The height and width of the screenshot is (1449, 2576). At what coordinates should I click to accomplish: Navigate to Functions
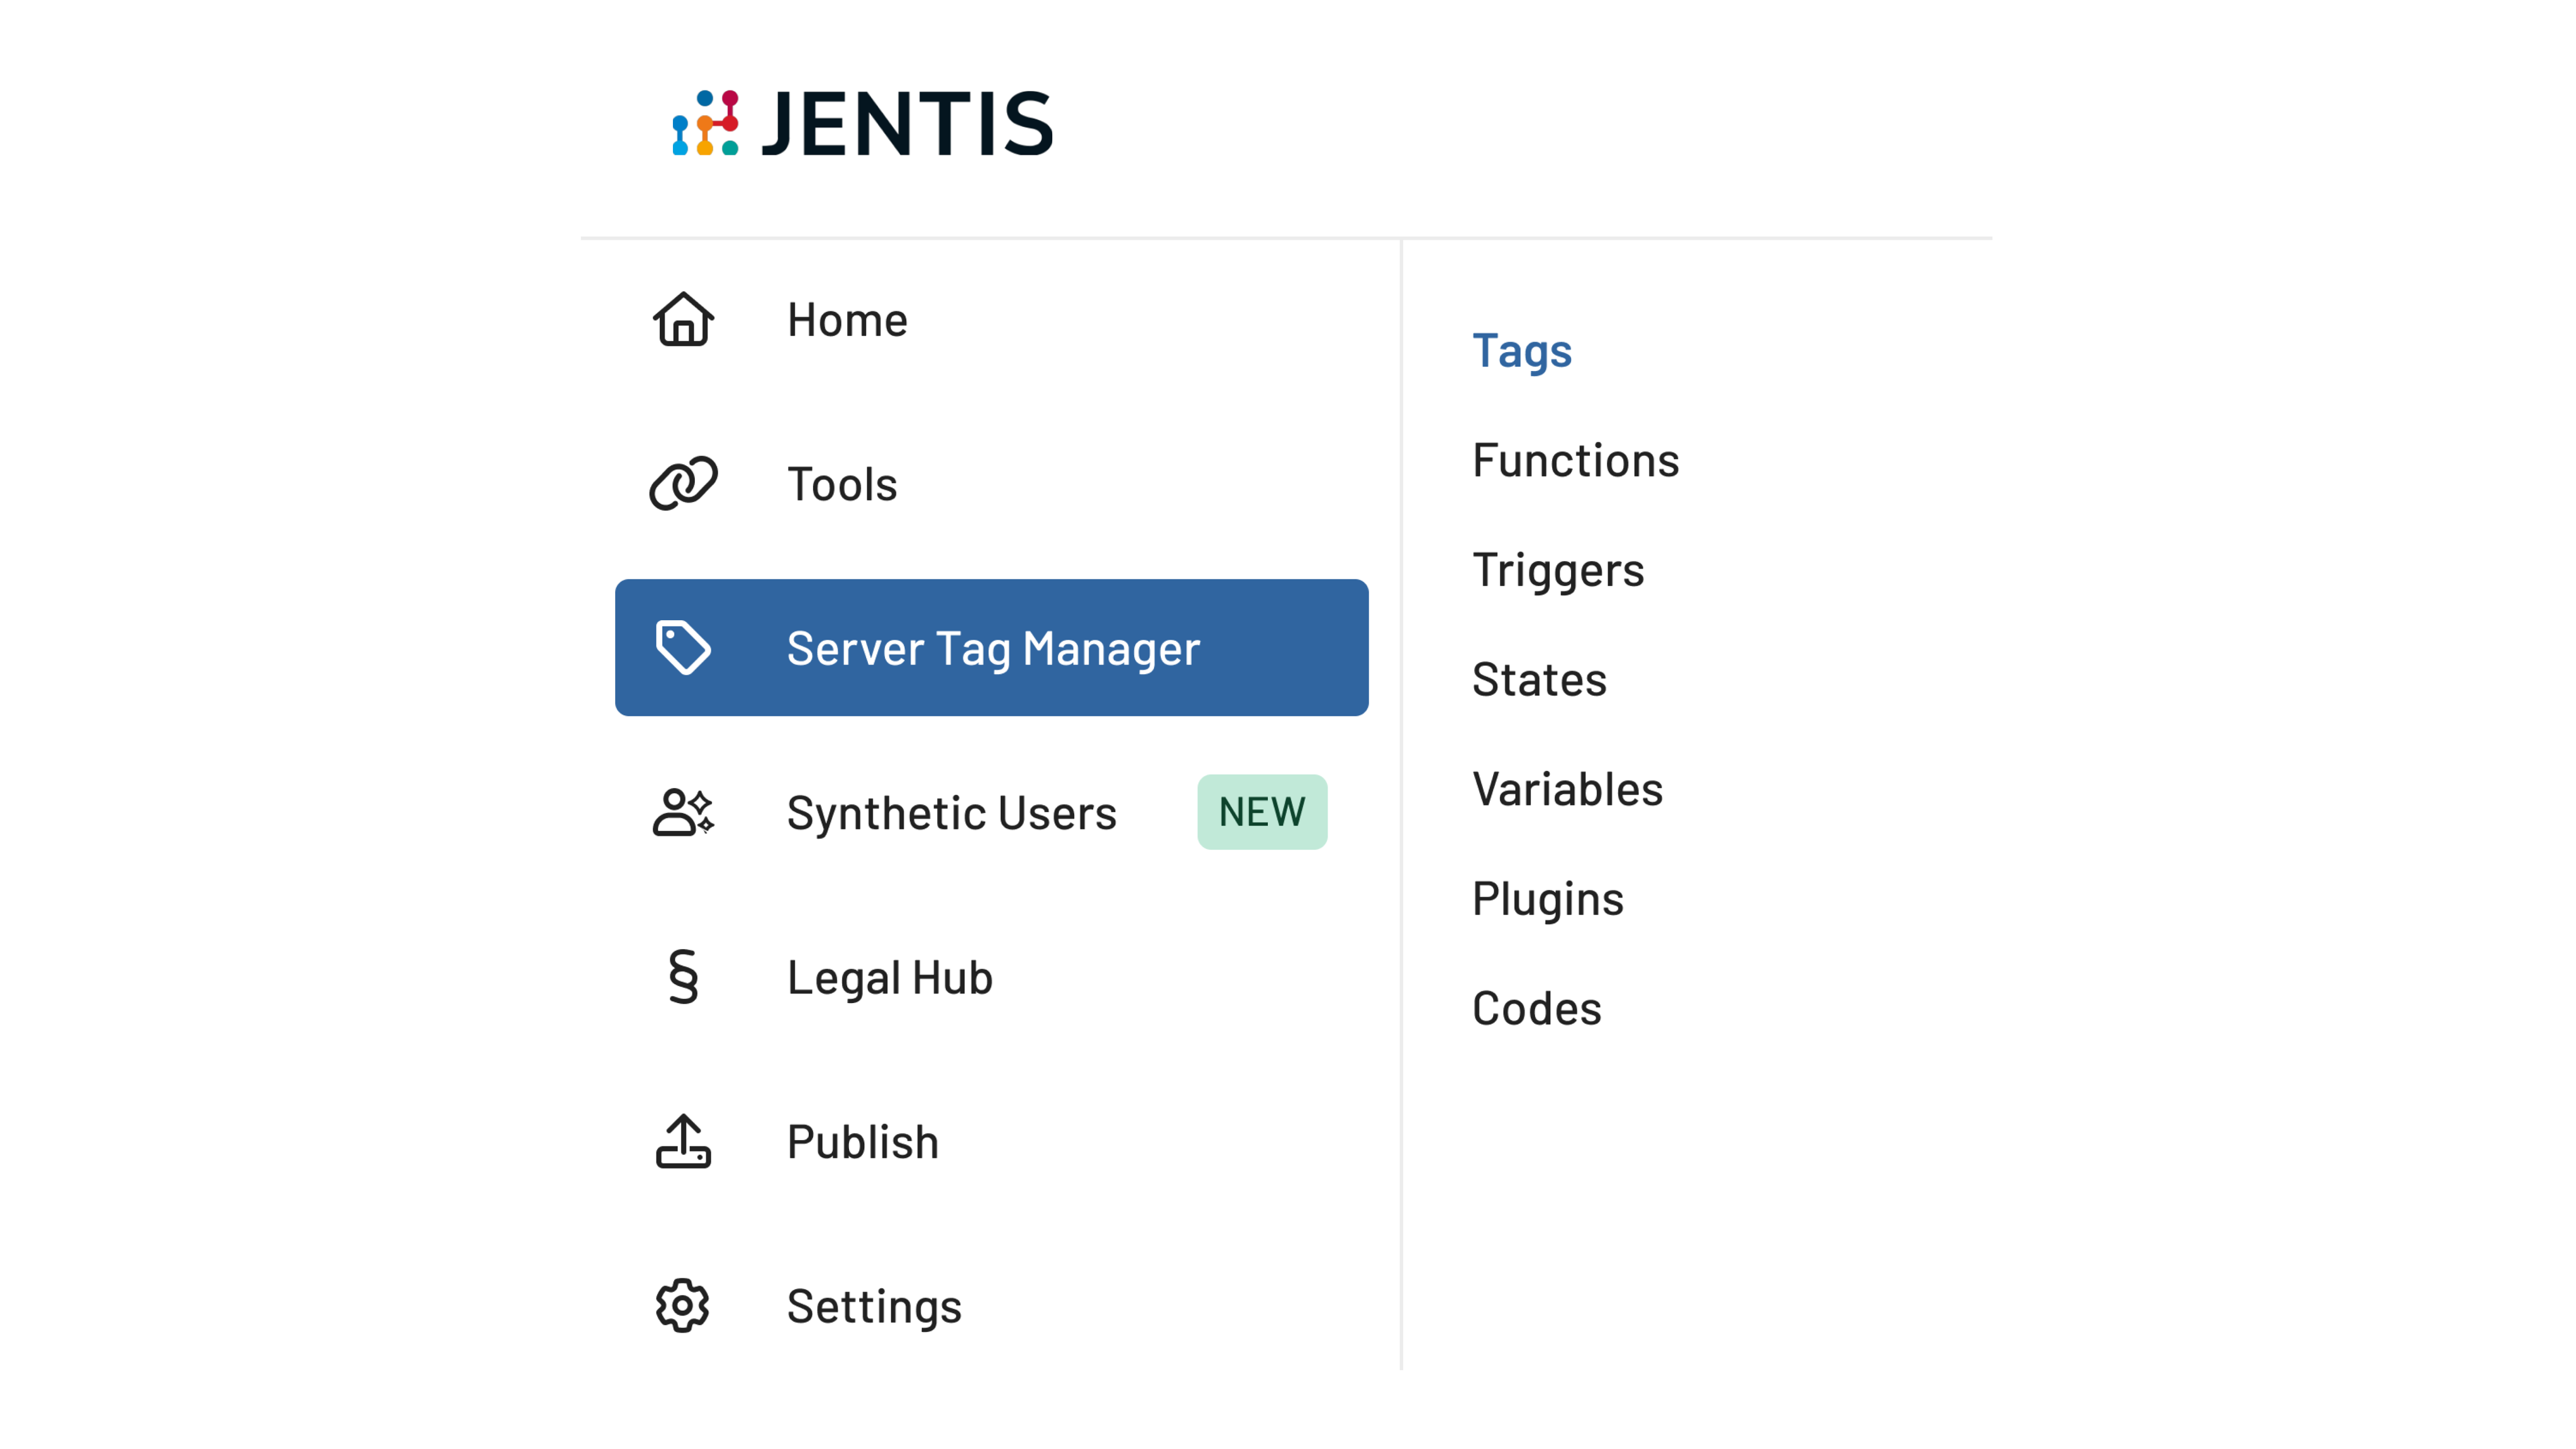point(1575,460)
